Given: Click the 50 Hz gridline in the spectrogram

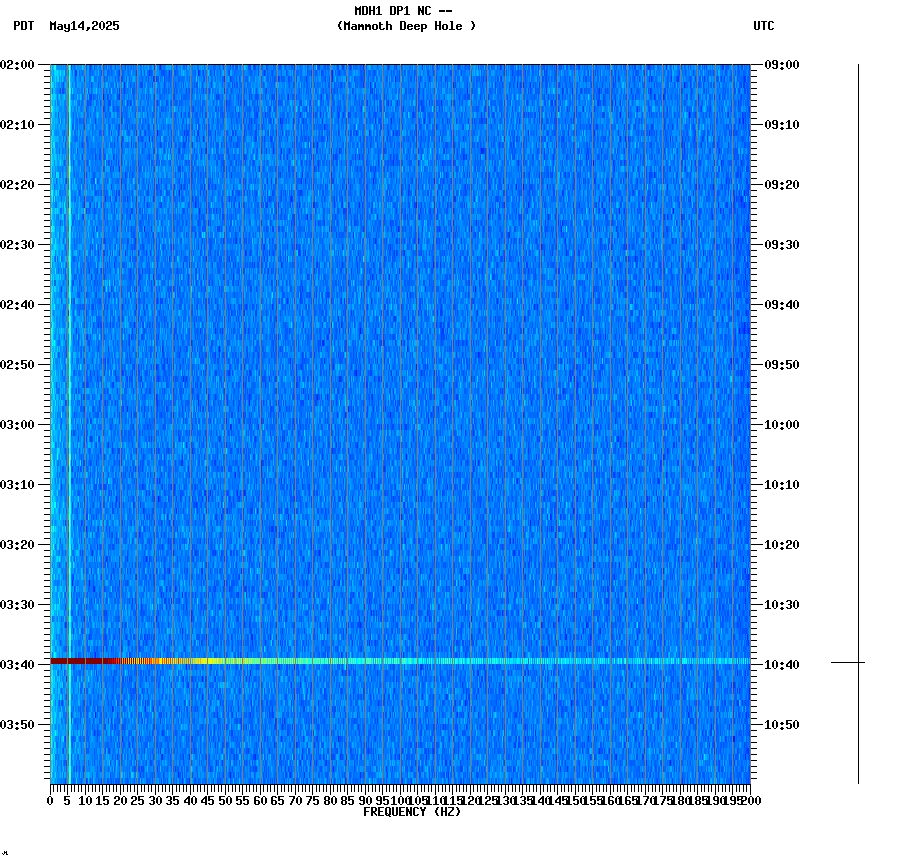Looking at the screenshot, I should click(227, 400).
